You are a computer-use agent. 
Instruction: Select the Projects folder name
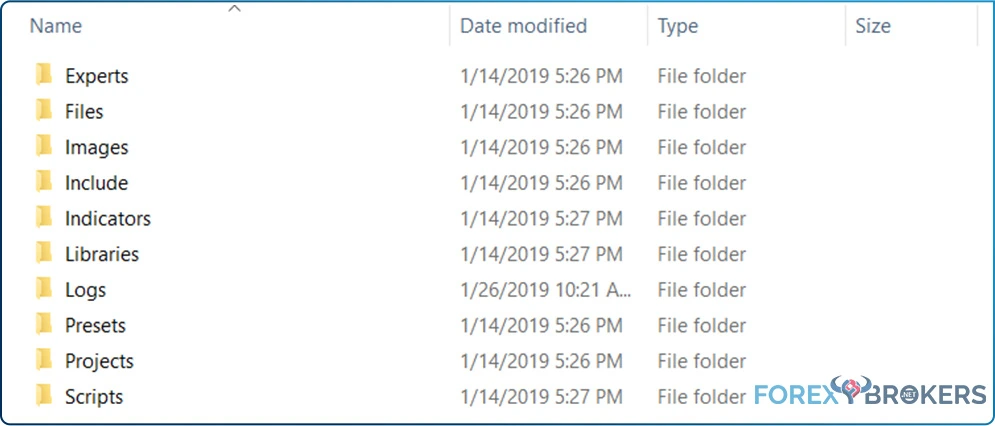click(x=100, y=361)
